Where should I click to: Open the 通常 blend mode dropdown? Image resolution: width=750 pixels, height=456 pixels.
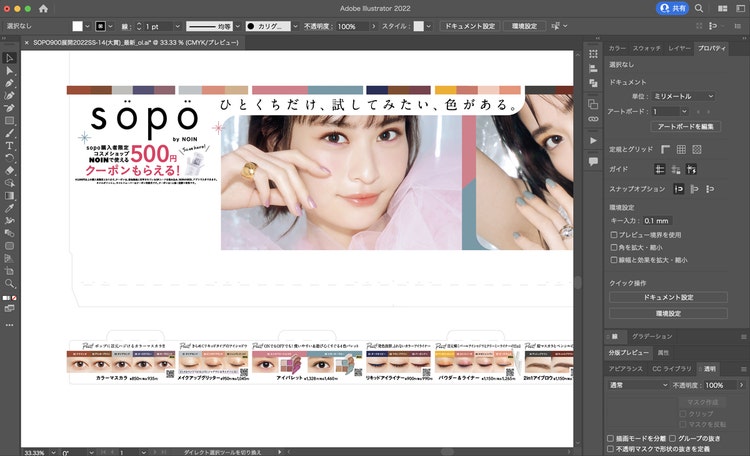tap(638, 385)
